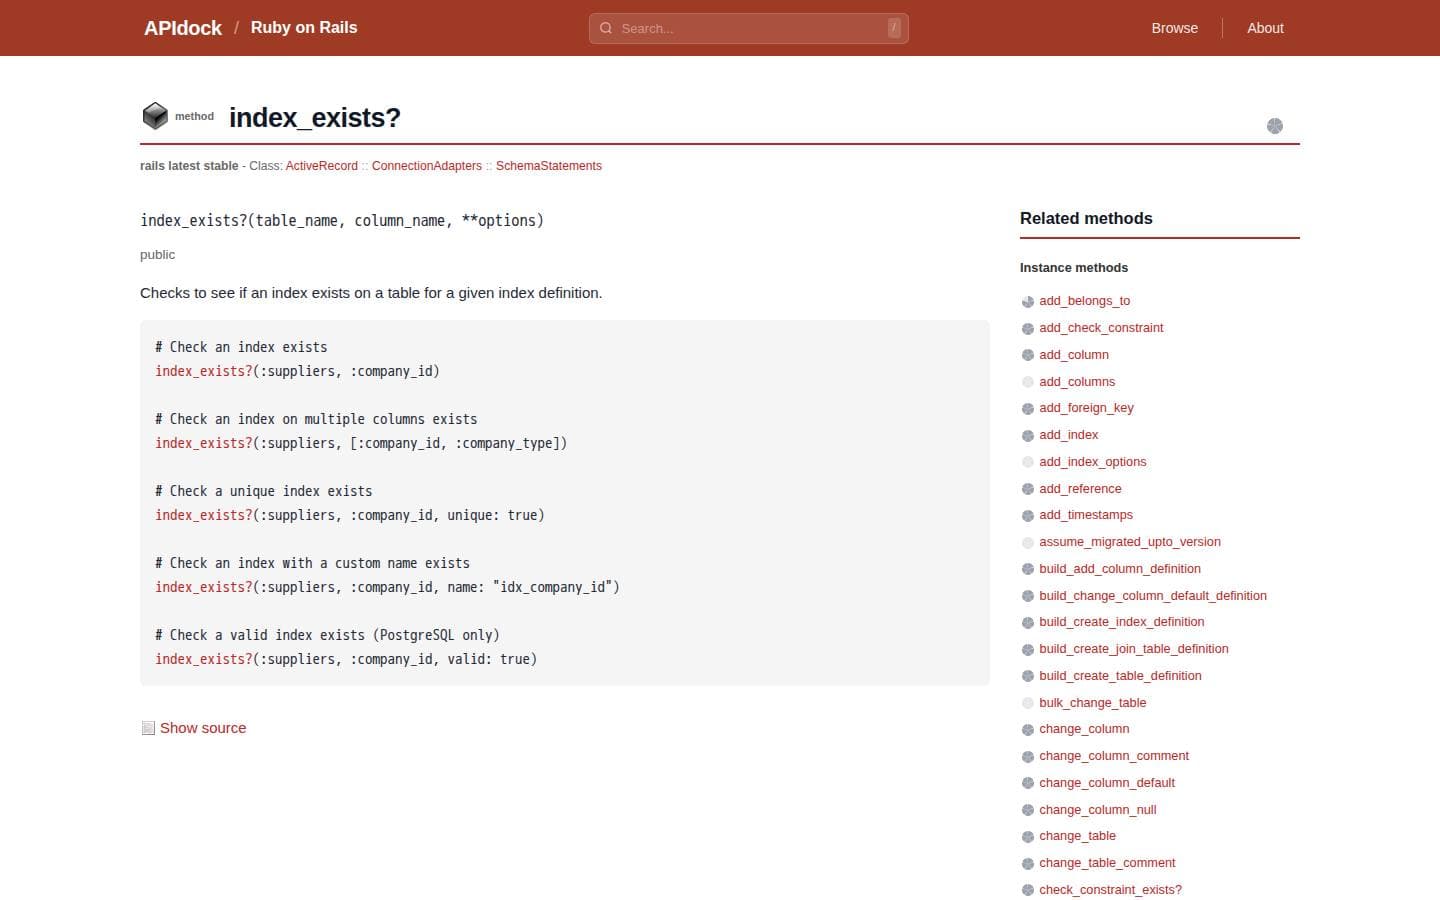Open the ActiveRecord class link
Image resolution: width=1440 pixels, height=900 pixels.
click(x=322, y=166)
